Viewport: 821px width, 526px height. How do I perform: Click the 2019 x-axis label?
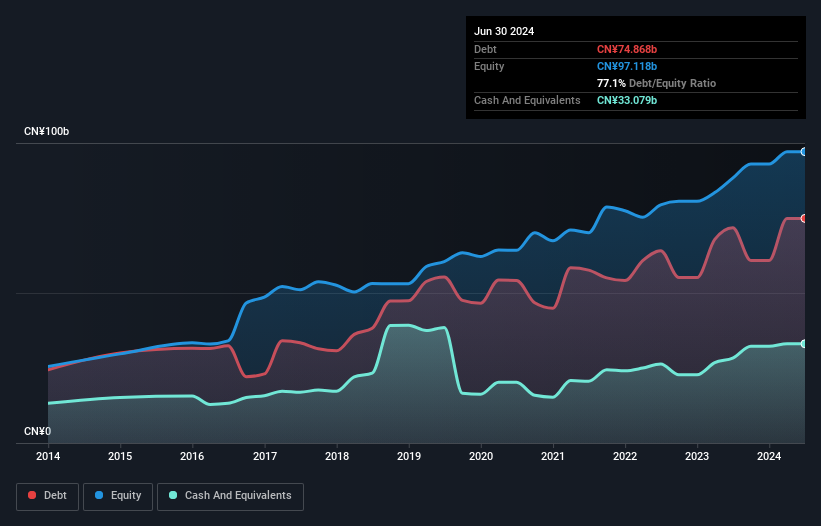click(409, 456)
